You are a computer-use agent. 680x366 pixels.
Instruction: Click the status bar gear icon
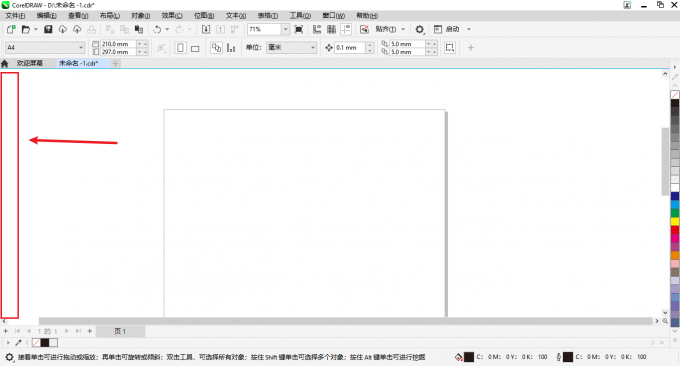pyautogui.click(x=9, y=357)
